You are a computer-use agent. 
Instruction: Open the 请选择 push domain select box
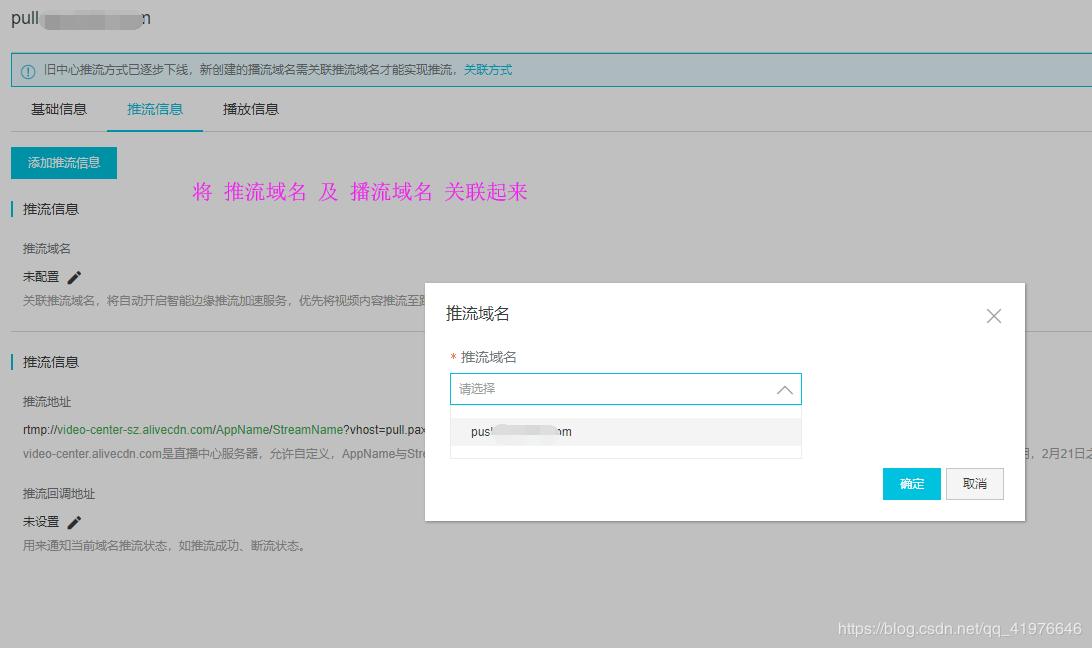(x=625, y=389)
